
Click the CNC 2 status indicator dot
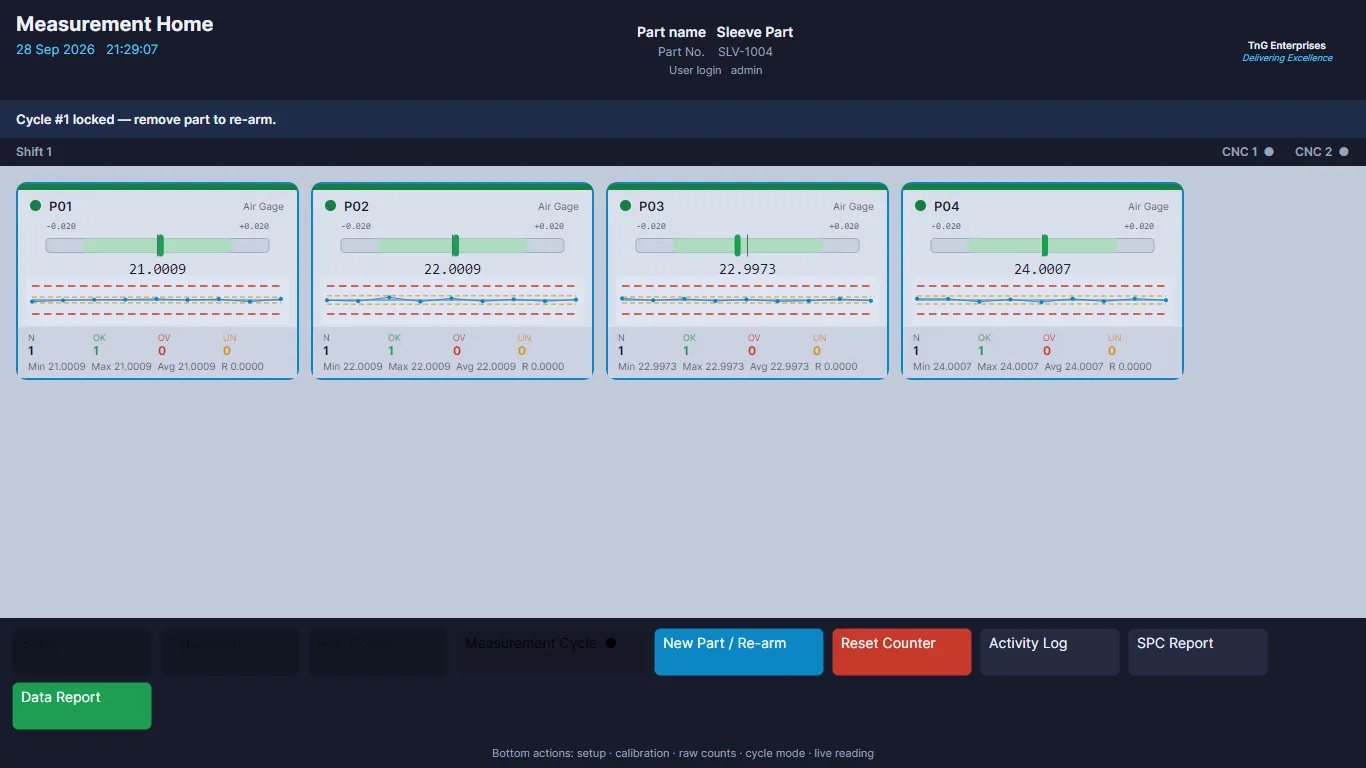click(1344, 152)
